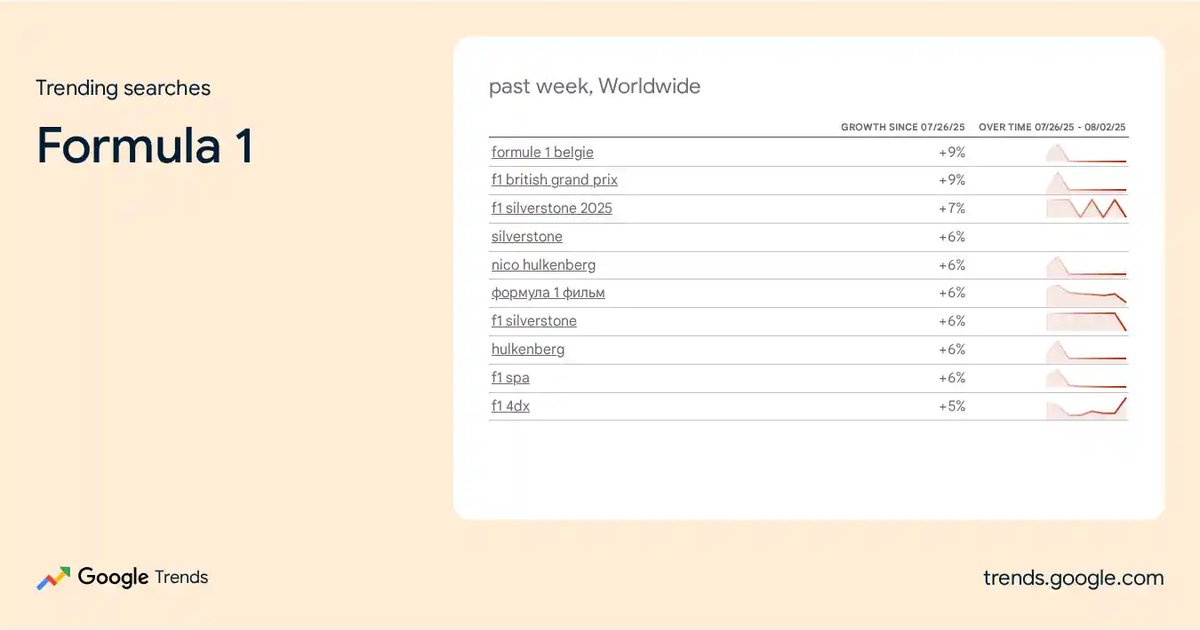This screenshot has height=630, width=1200.
Task: Open the 'f1 silverstone 2025' link
Action: pos(551,208)
